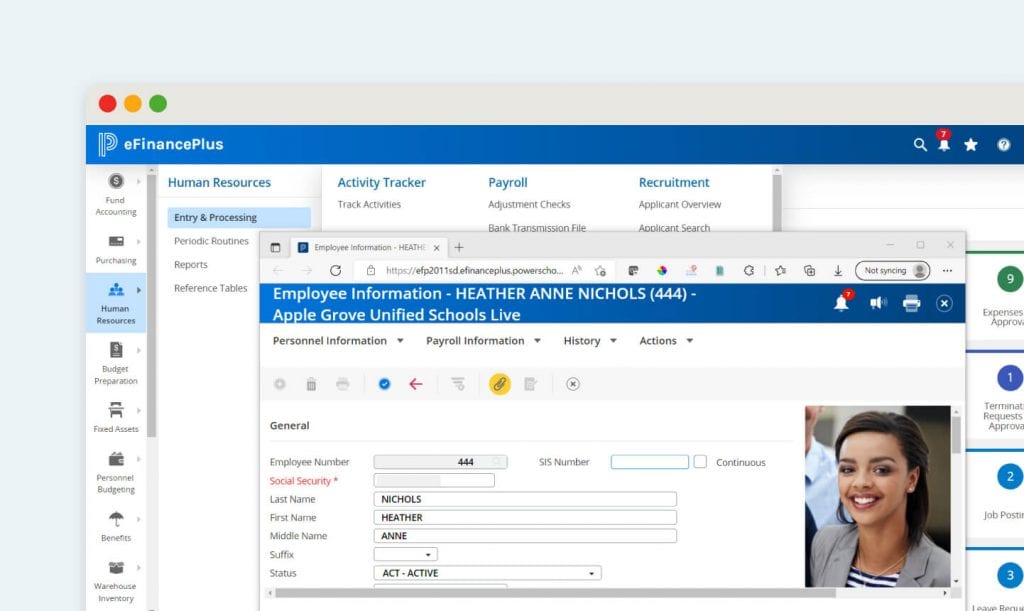Open the Payroll Information menu
The image size is (1024, 611).
point(476,340)
